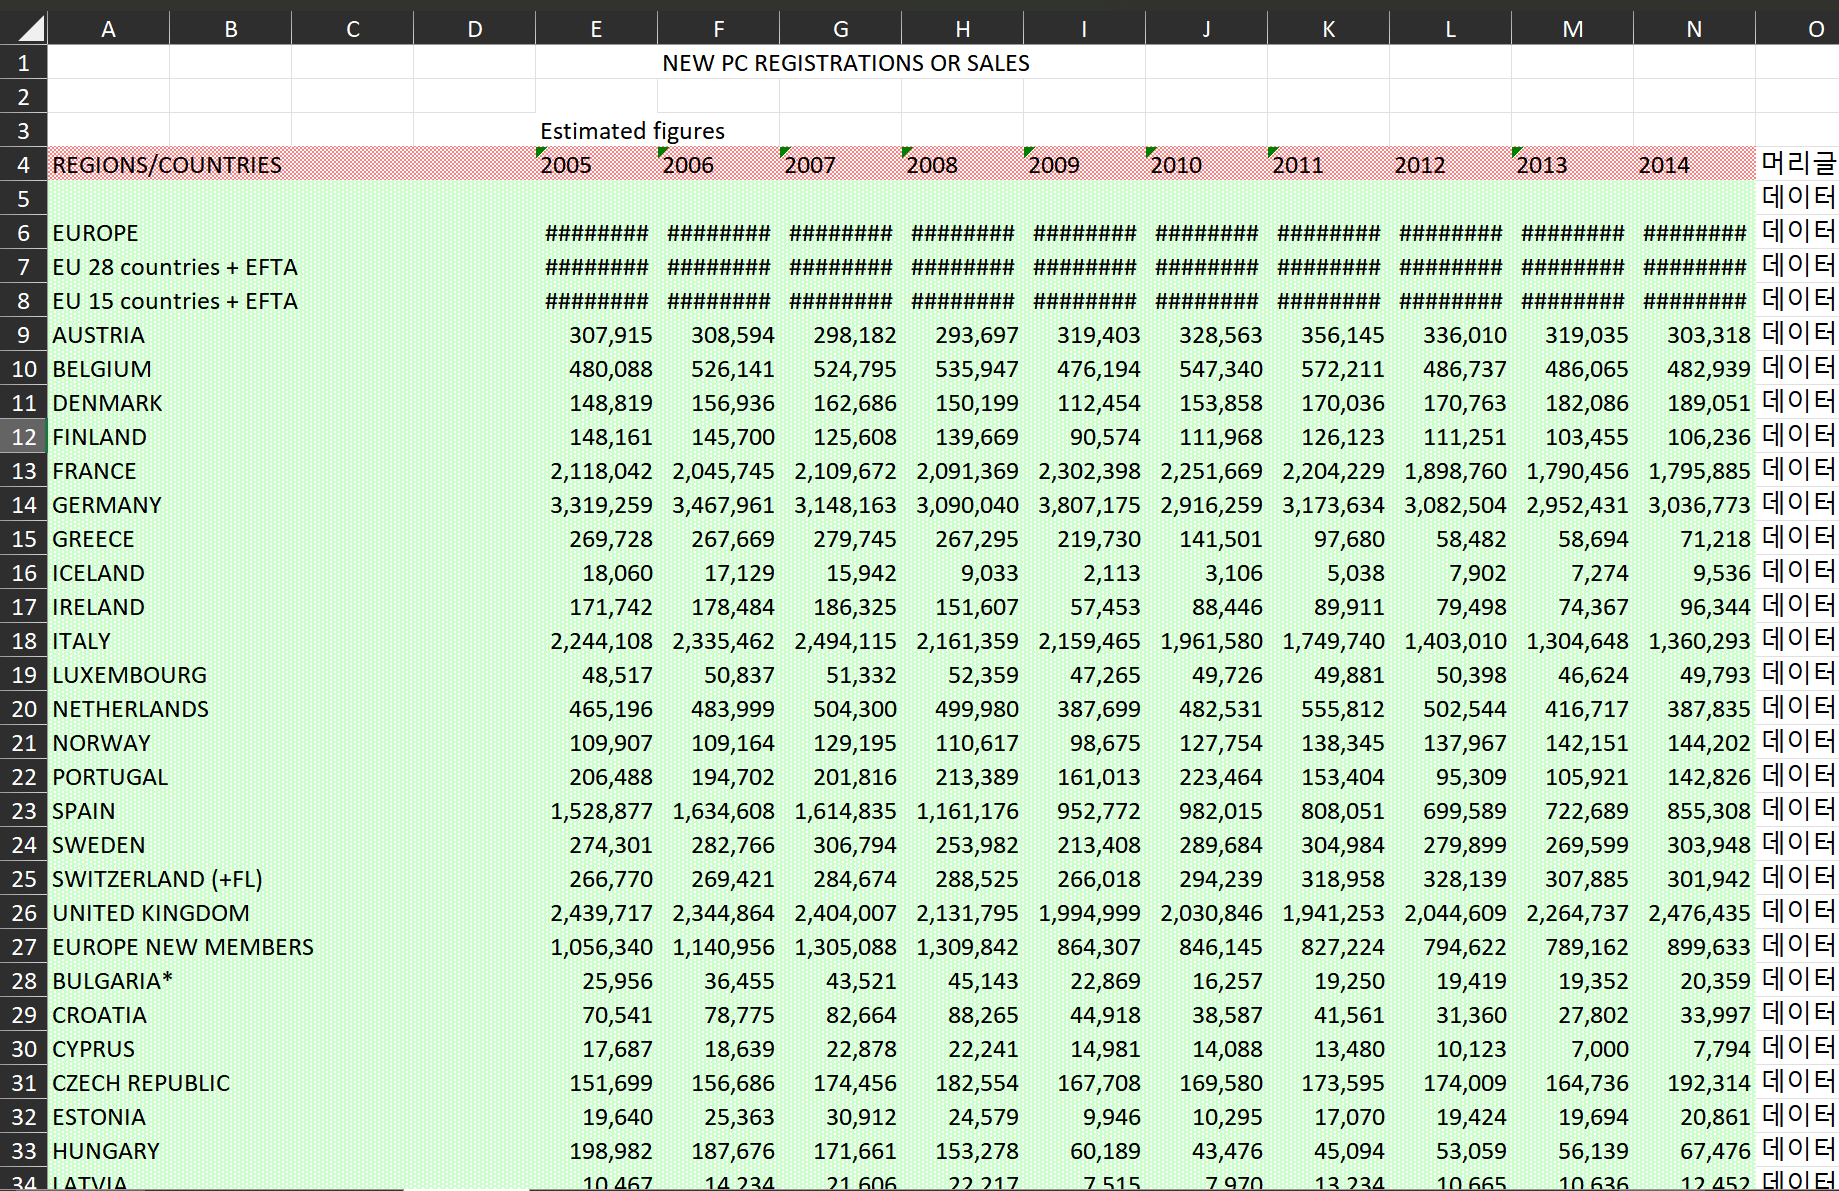Select 'EU 28 countries + EFTA' cell
The width and height of the screenshot is (1839, 1191).
175,267
